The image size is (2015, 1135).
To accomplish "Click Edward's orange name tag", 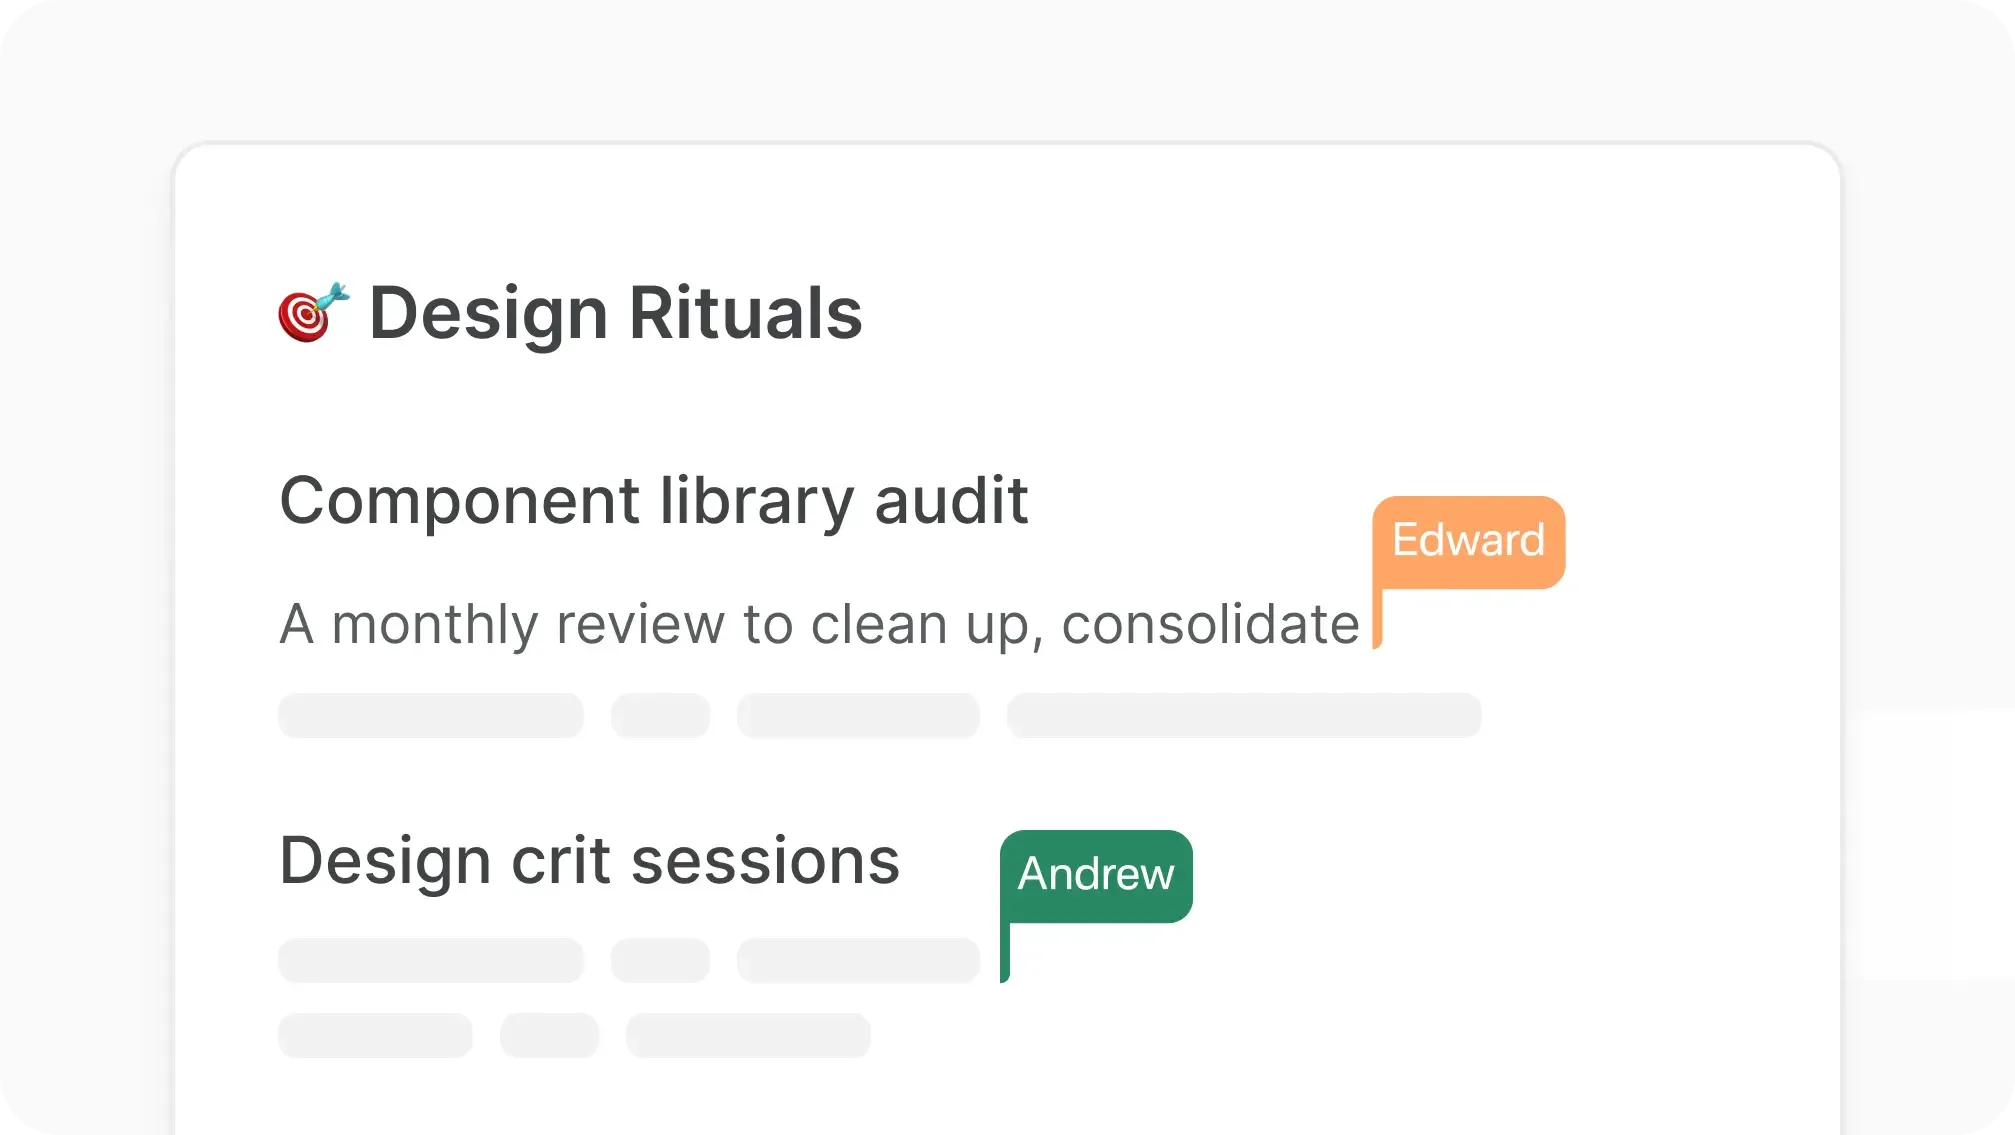I will (x=1468, y=541).
